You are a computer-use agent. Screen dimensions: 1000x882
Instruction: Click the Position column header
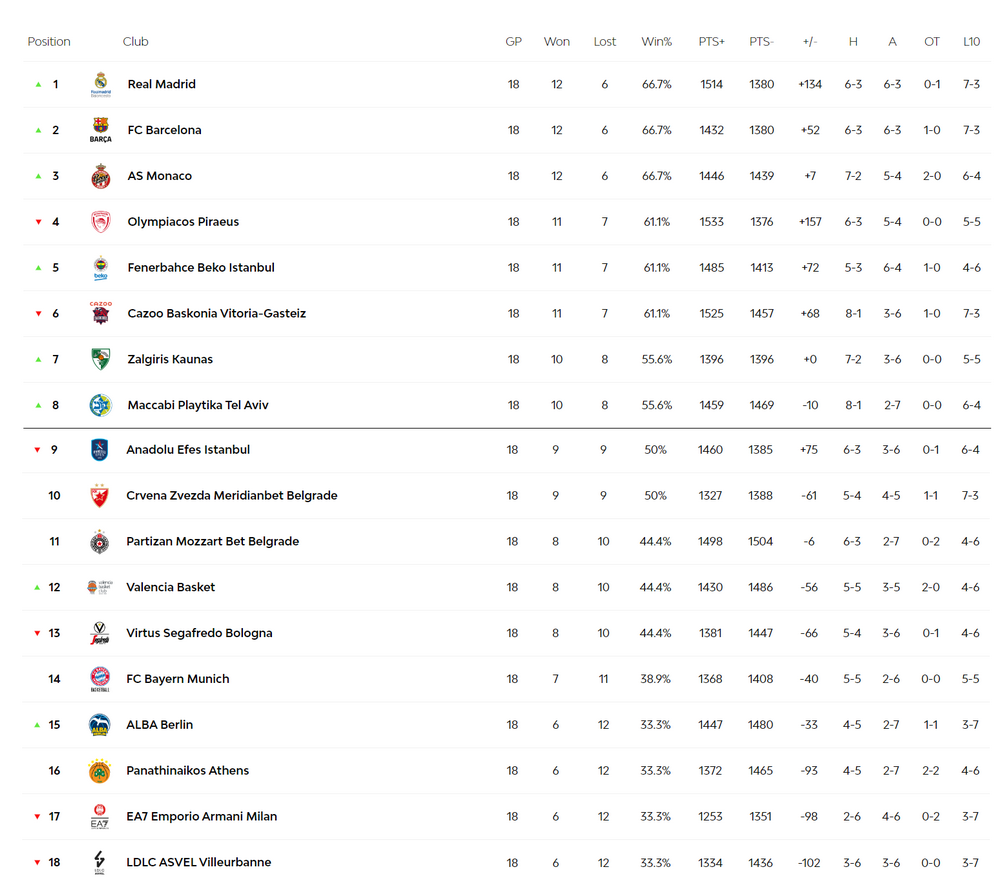point(48,41)
